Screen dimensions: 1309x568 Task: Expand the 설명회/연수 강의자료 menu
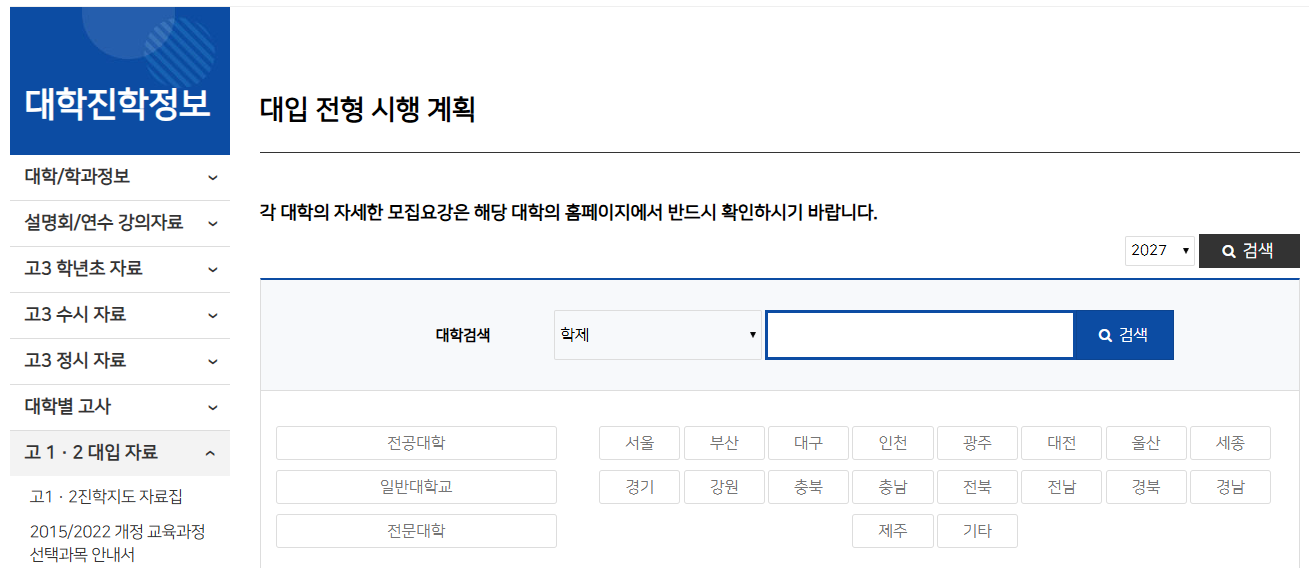pos(120,223)
